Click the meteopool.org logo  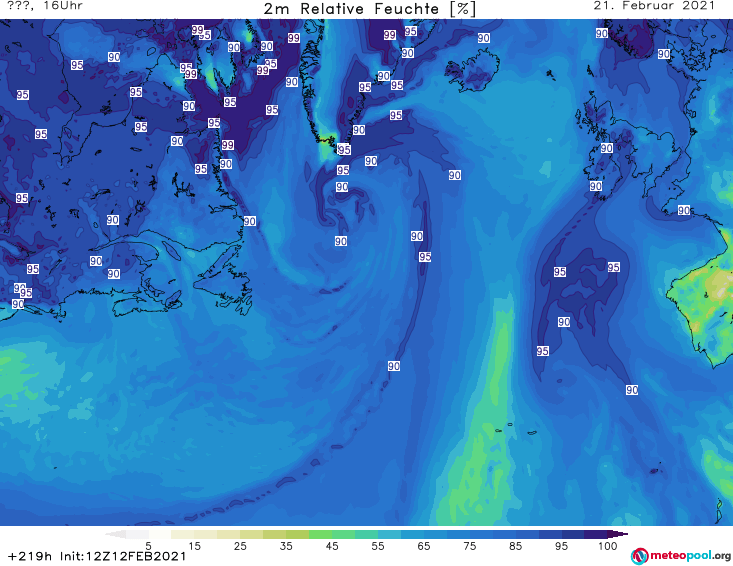click(x=681, y=556)
